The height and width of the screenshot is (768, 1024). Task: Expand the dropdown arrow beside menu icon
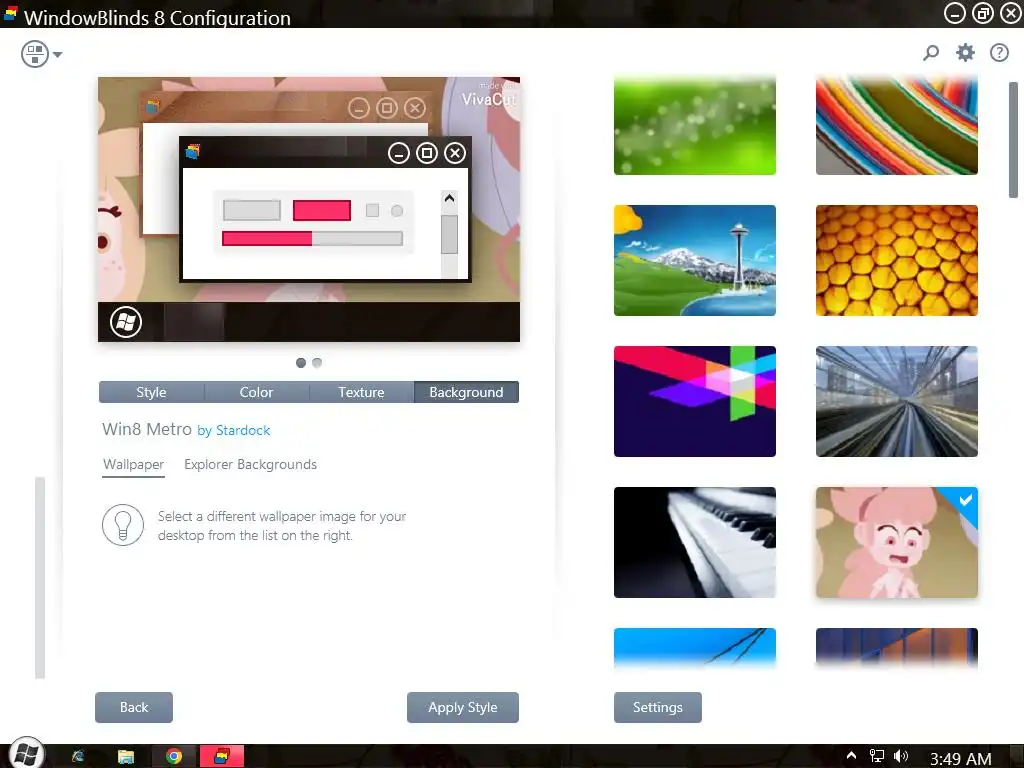[57, 54]
